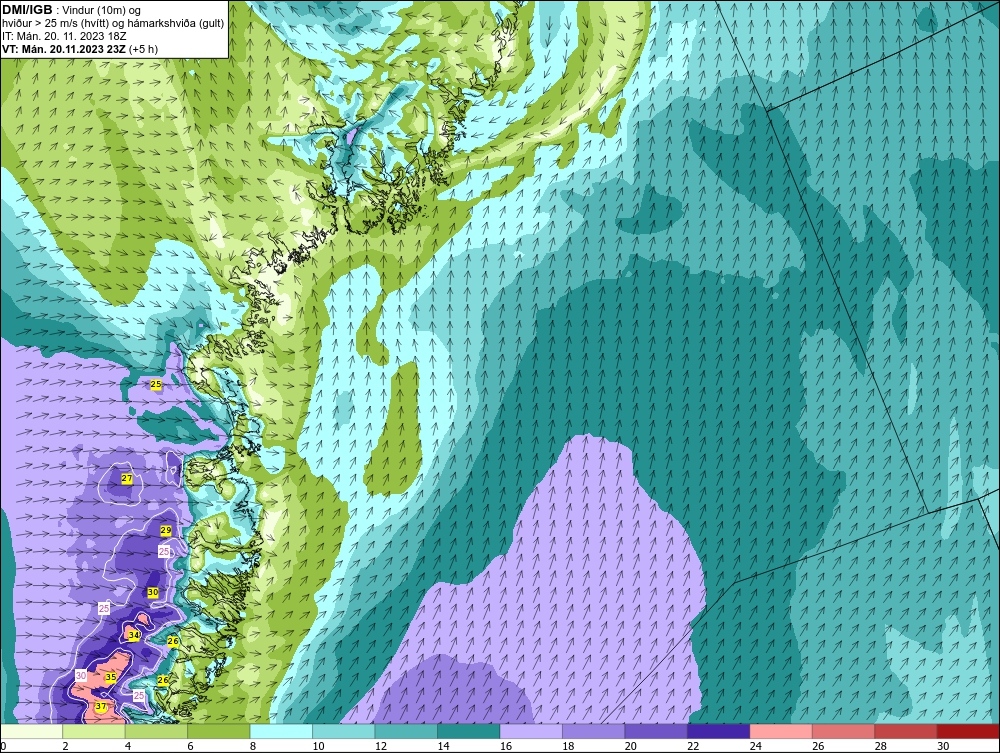Click the 12–14 m/s teal legend swatch

coord(406,731)
